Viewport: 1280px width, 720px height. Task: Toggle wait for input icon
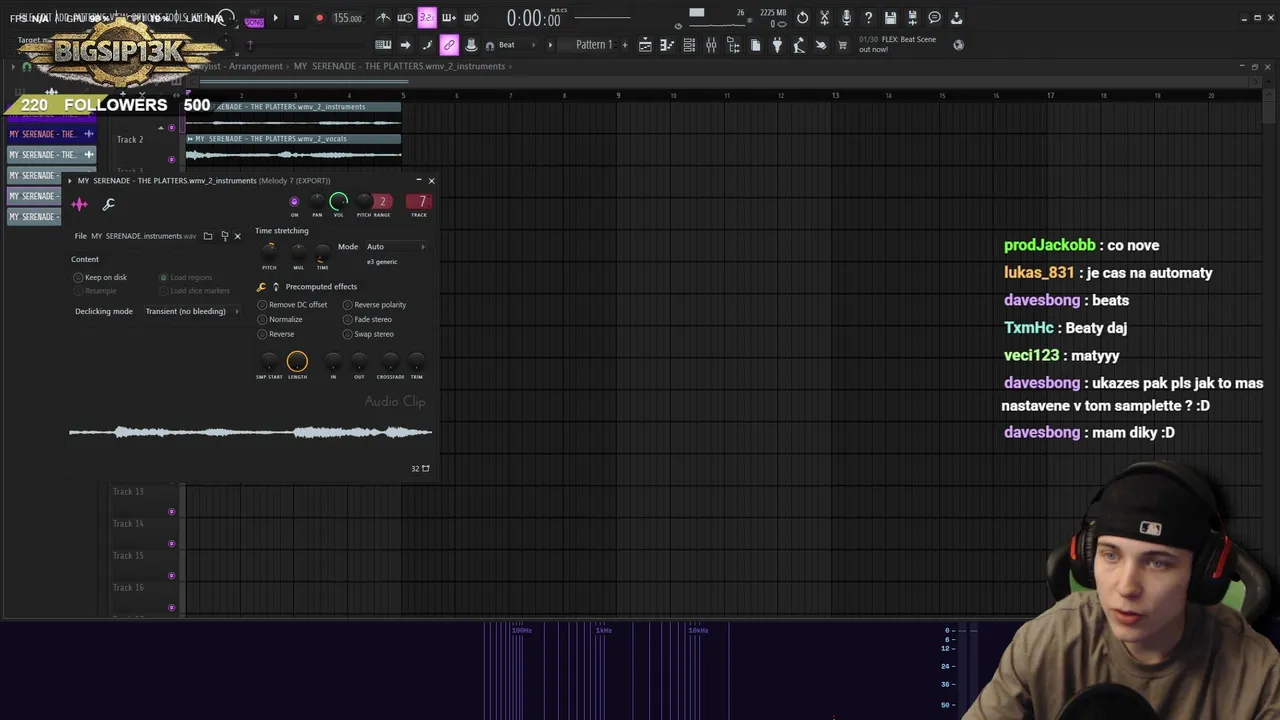coord(405,18)
